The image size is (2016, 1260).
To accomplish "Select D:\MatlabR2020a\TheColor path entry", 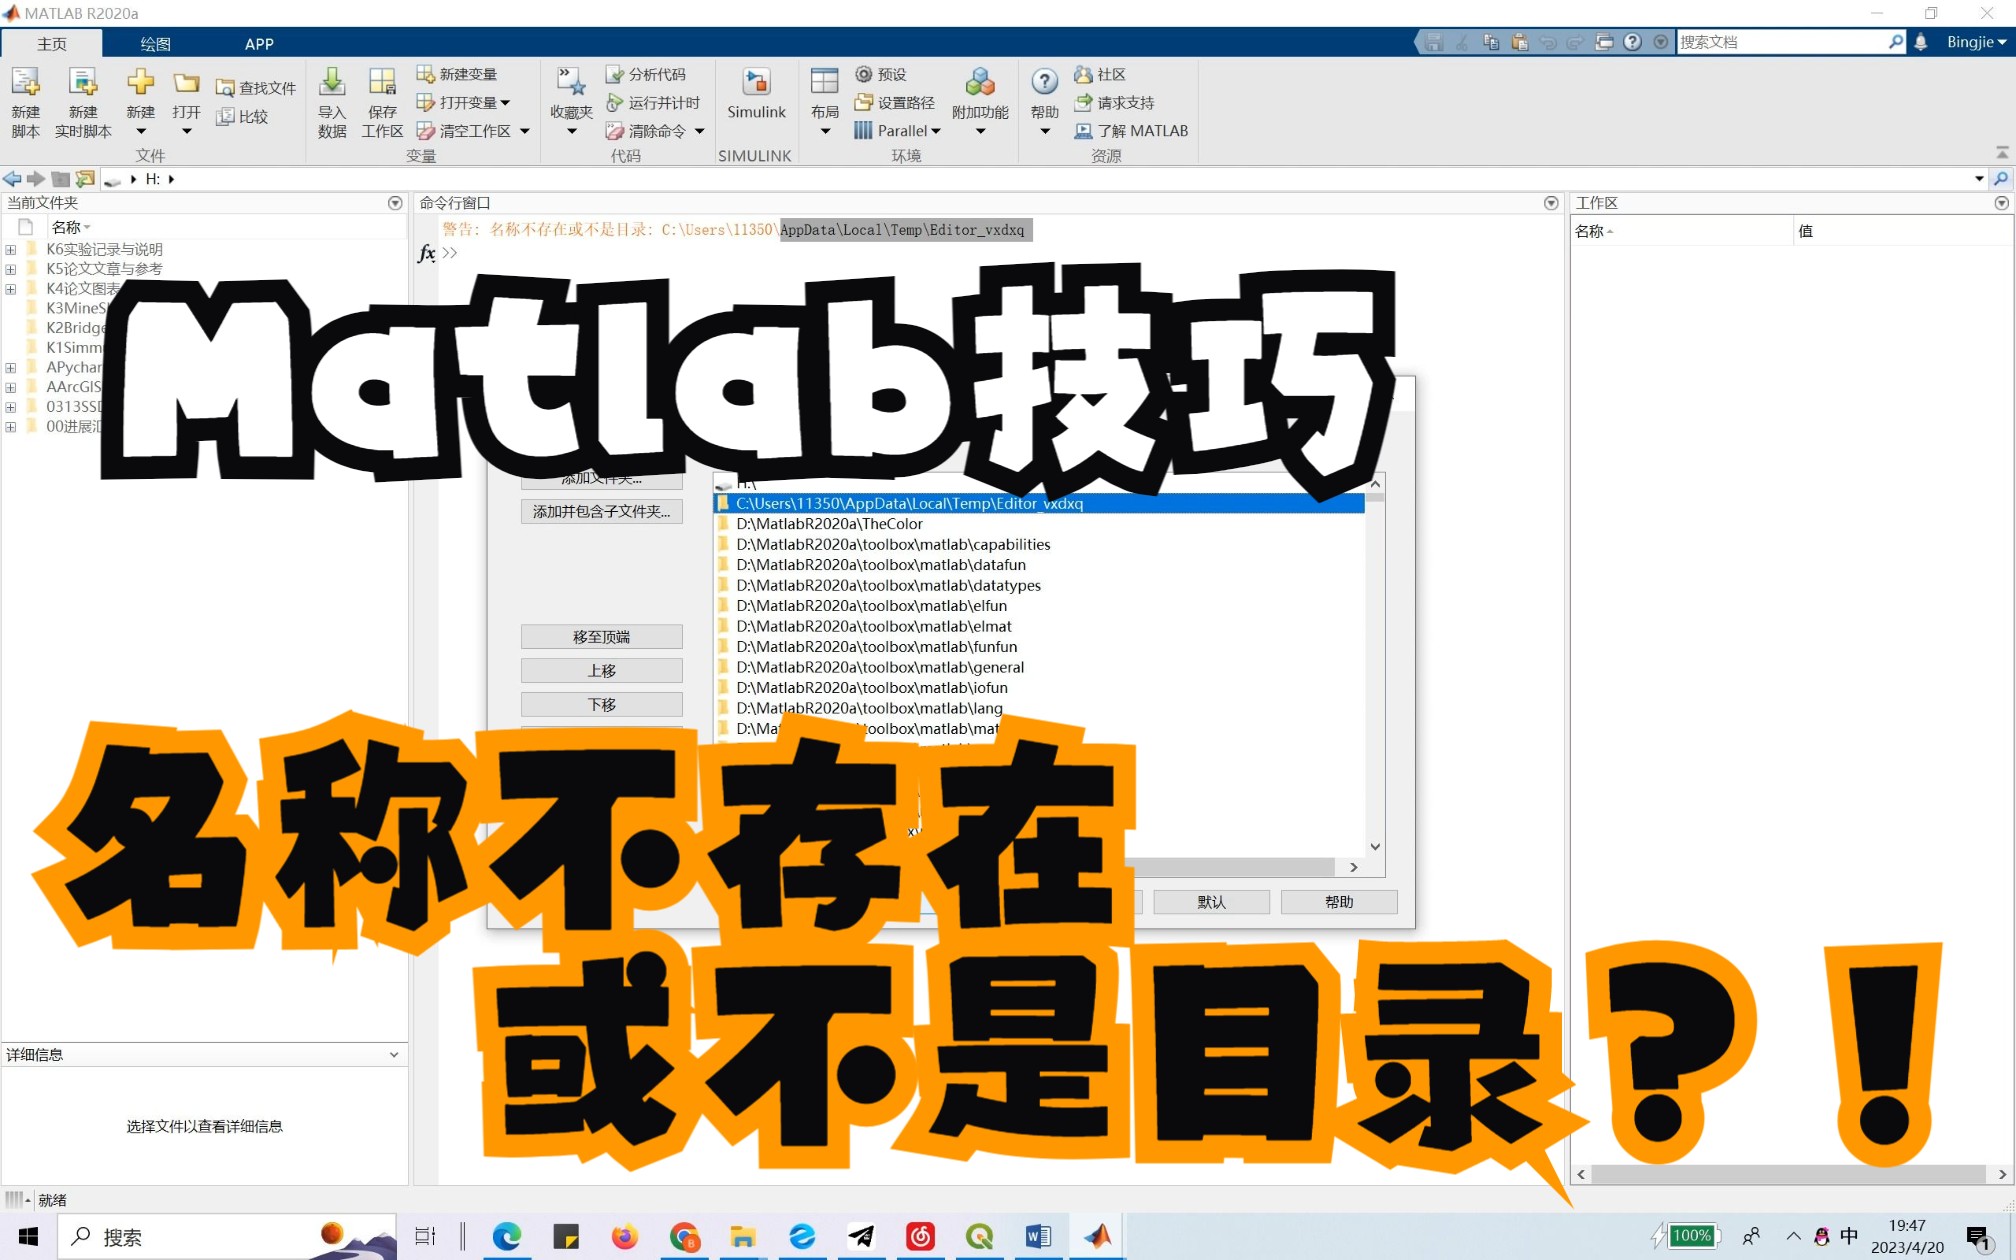I will (1039, 524).
